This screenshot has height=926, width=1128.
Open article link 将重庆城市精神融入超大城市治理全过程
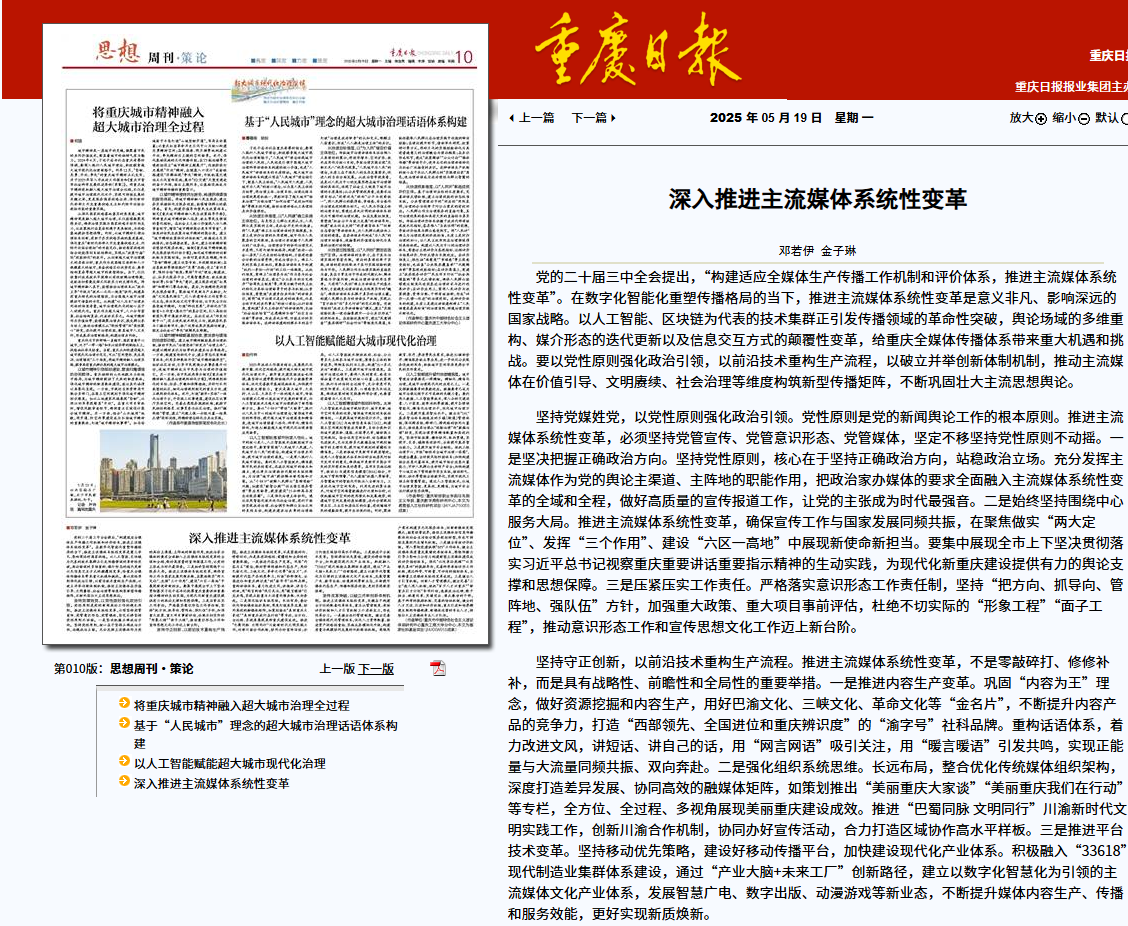[241, 705]
